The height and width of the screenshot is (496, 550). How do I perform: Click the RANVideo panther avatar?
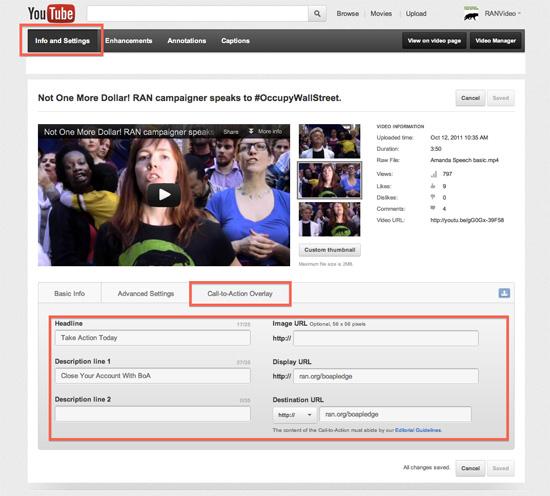471,14
